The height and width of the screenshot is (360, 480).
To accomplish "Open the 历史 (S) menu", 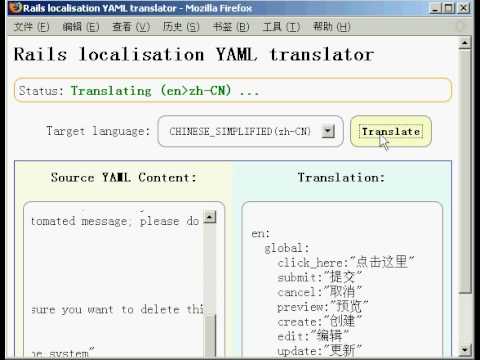I will tap(181, 27).
